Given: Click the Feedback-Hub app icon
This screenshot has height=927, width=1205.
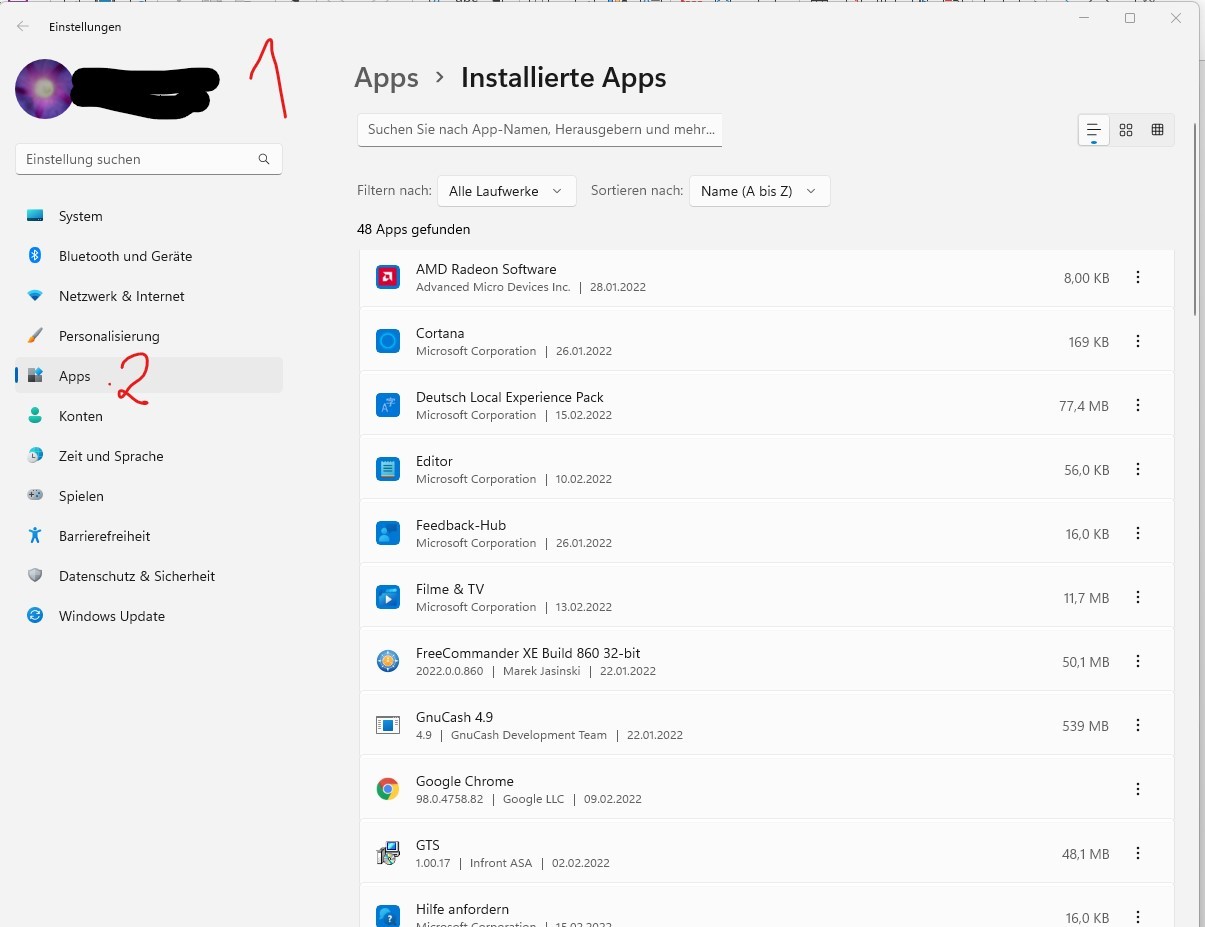Looking at the screenshot, I should [x=388, y=533].
